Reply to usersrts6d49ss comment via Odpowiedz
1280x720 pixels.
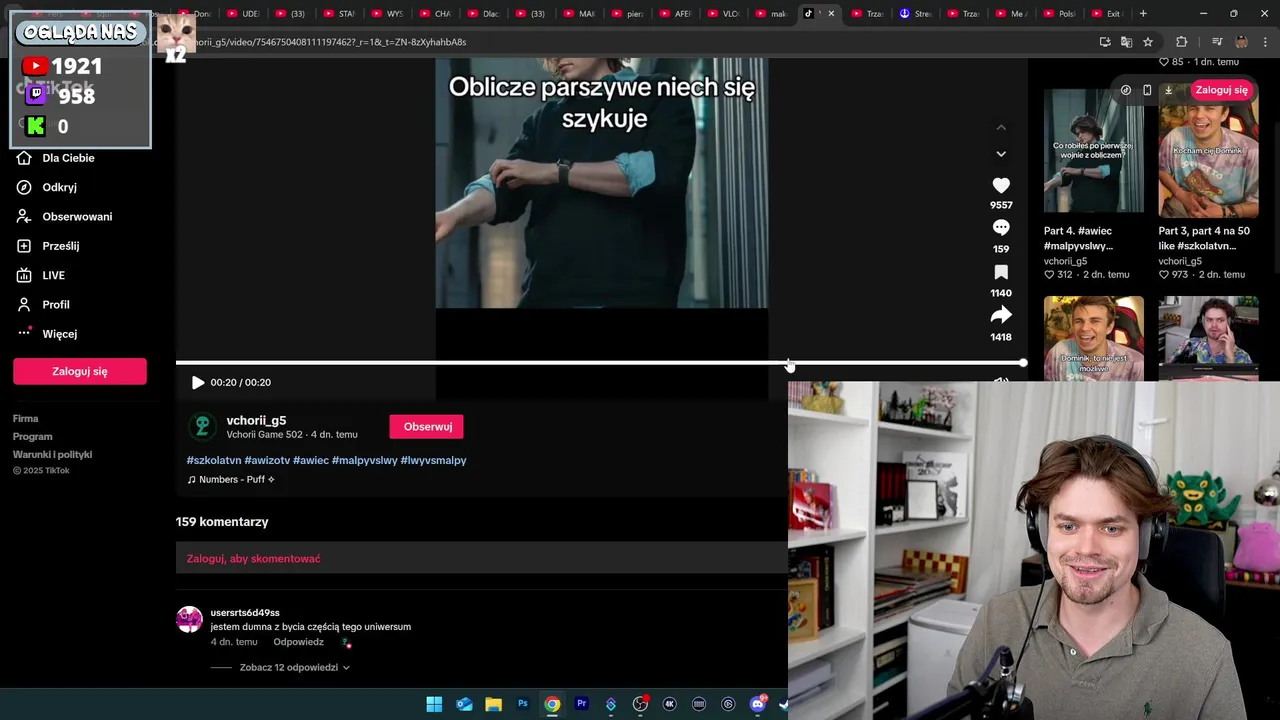pos(298,642)
